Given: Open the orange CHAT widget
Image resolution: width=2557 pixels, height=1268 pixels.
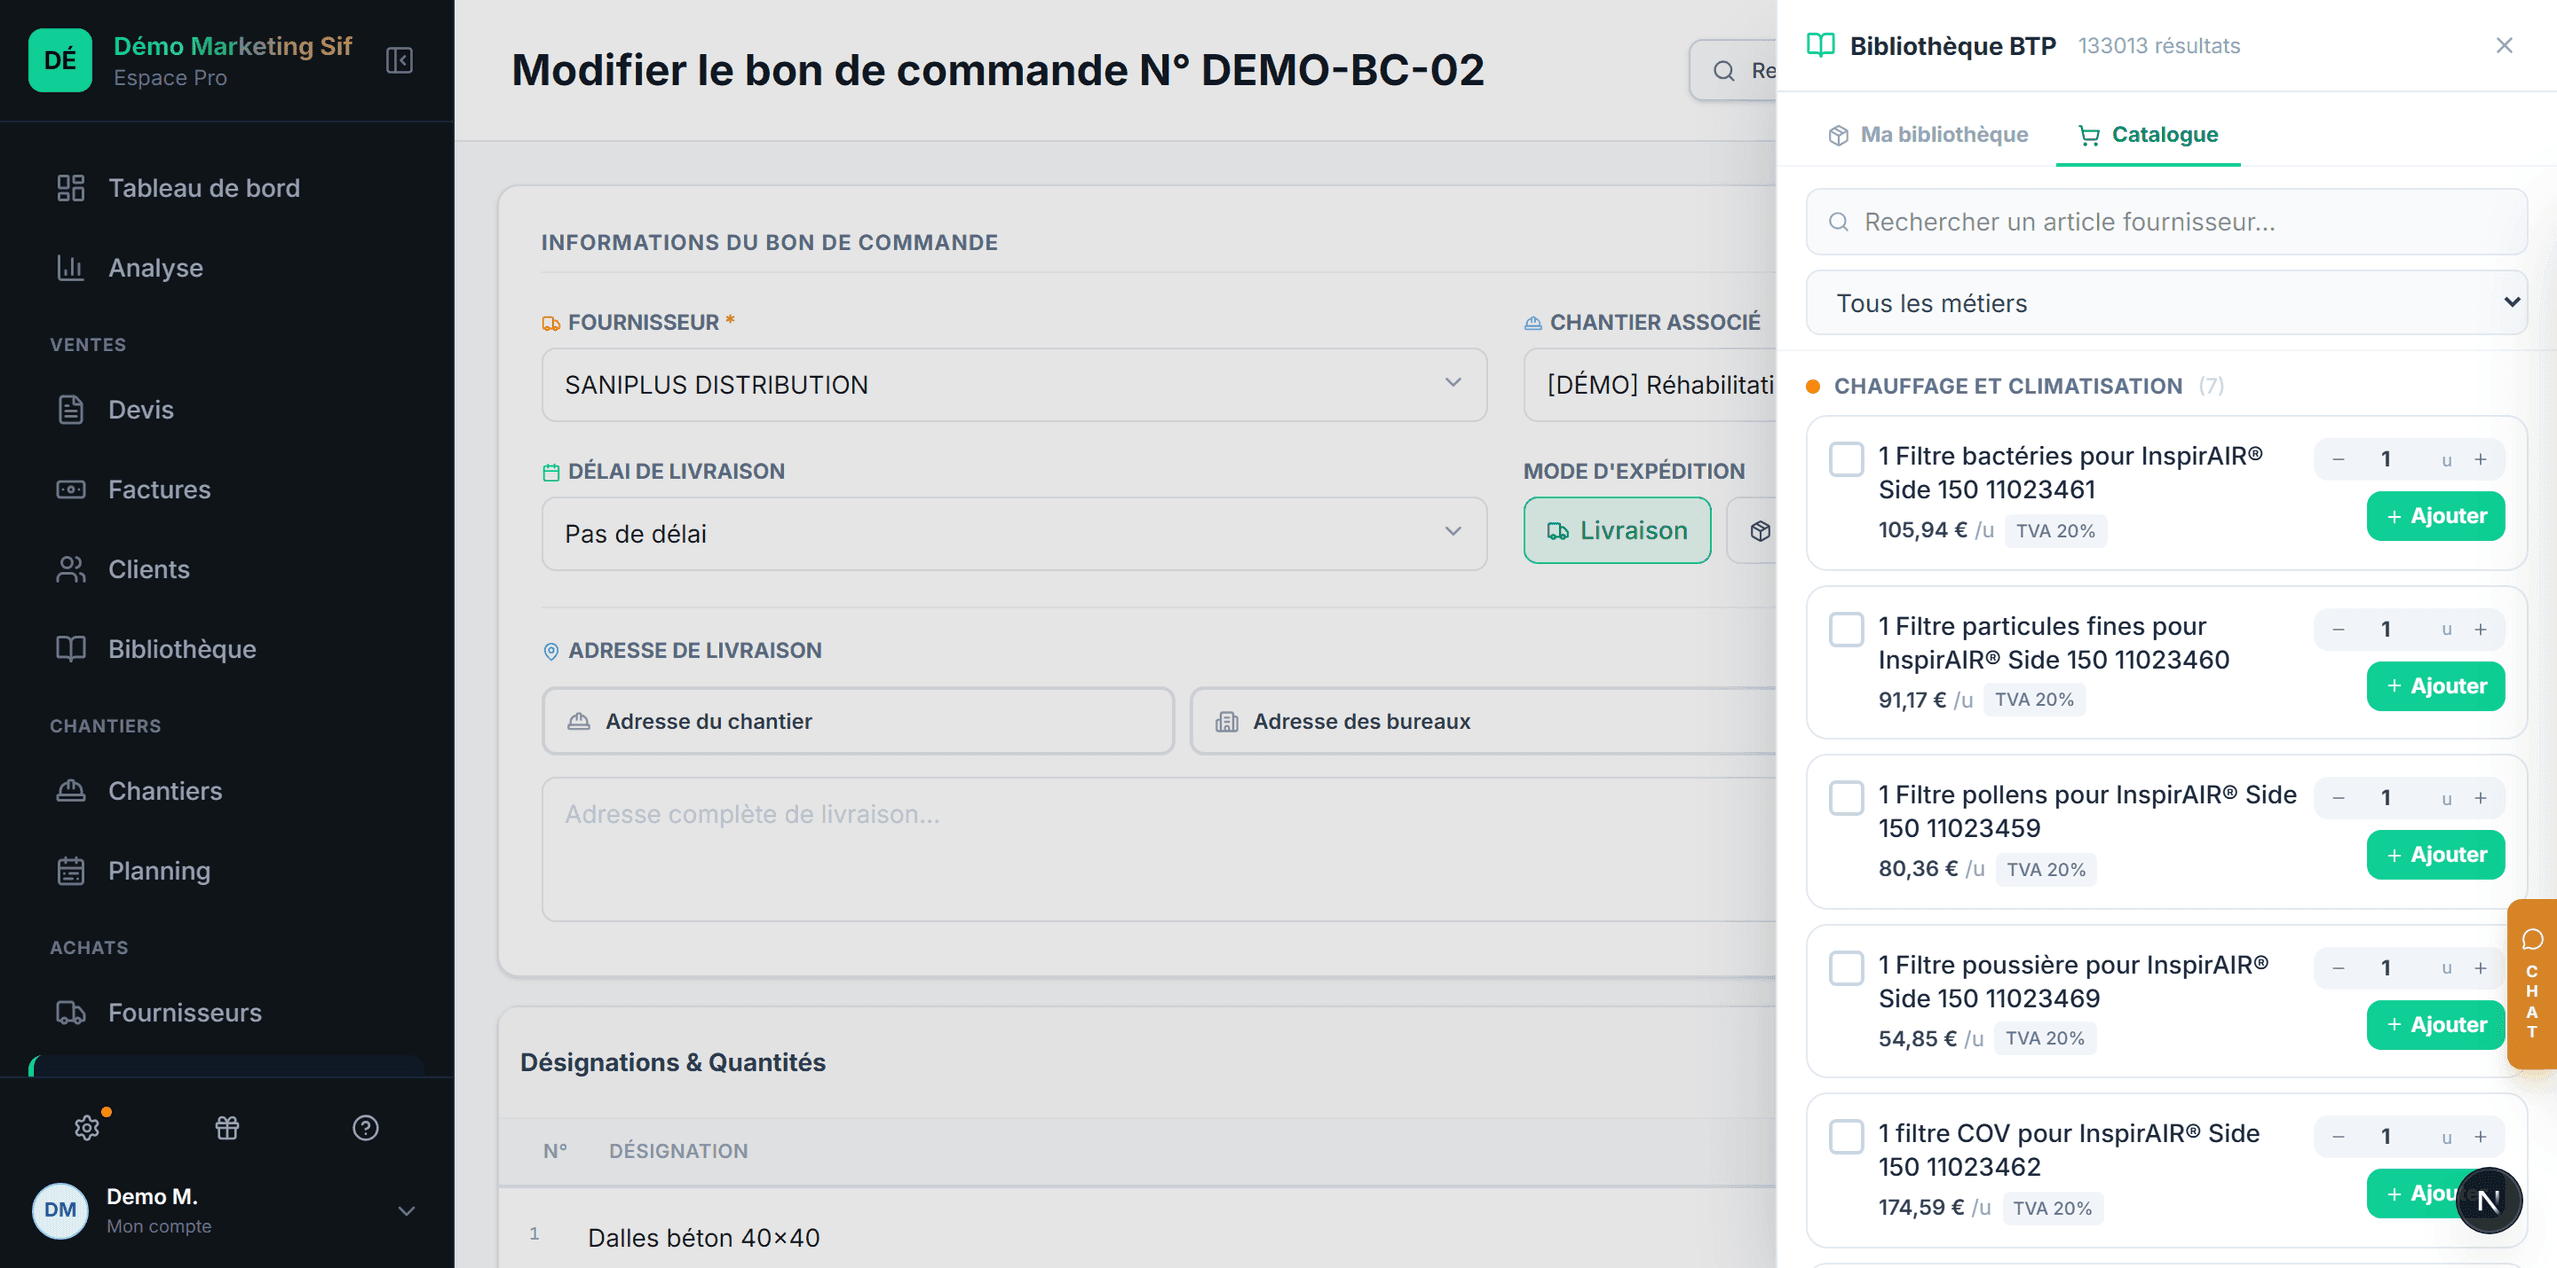Looking at the screenshot, I should click(2532, 984).
